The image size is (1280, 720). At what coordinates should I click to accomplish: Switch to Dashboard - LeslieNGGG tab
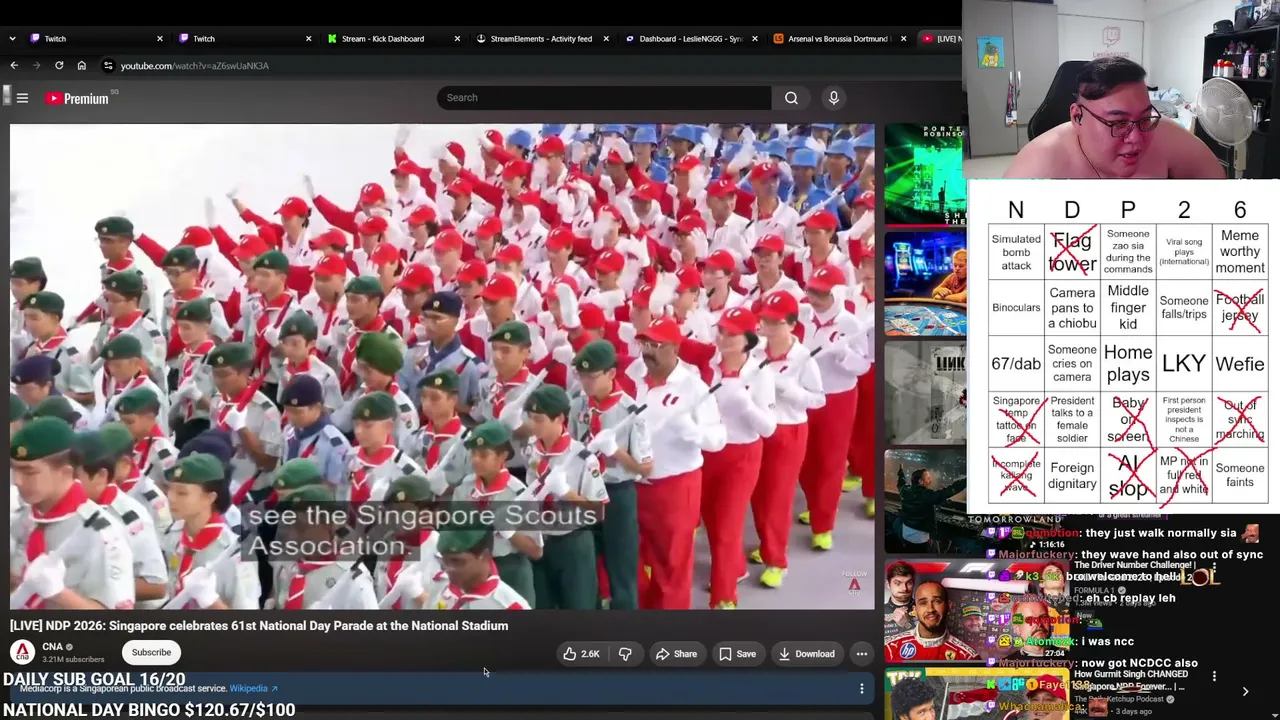point(686,39)
